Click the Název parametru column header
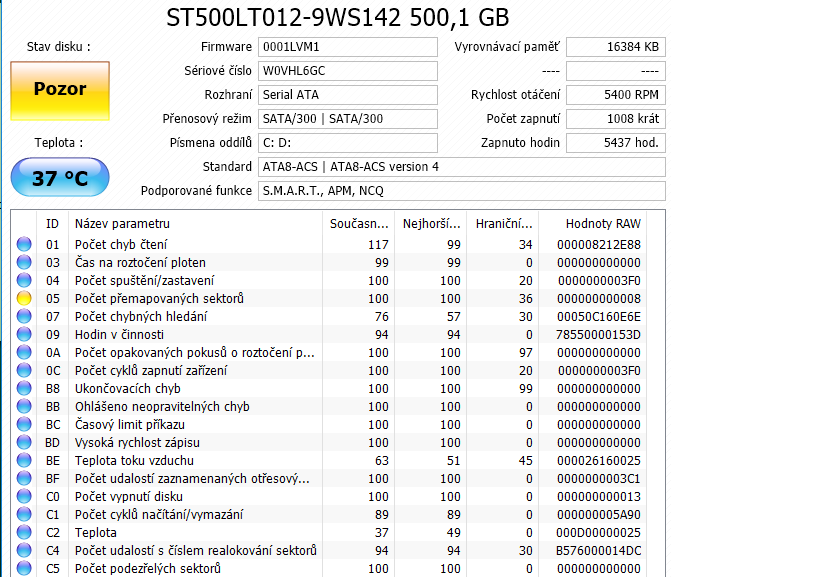 (x=195, y=224)
